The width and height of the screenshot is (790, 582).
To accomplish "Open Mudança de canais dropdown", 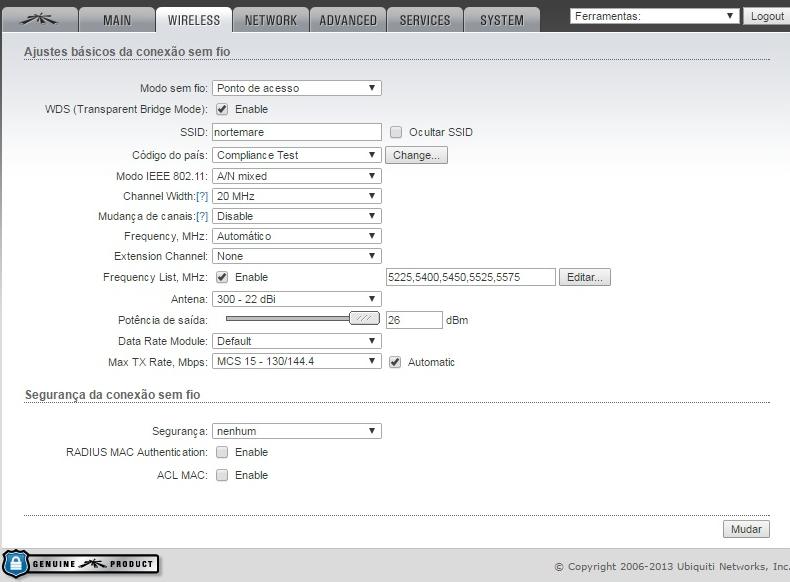I will [297, 216].
